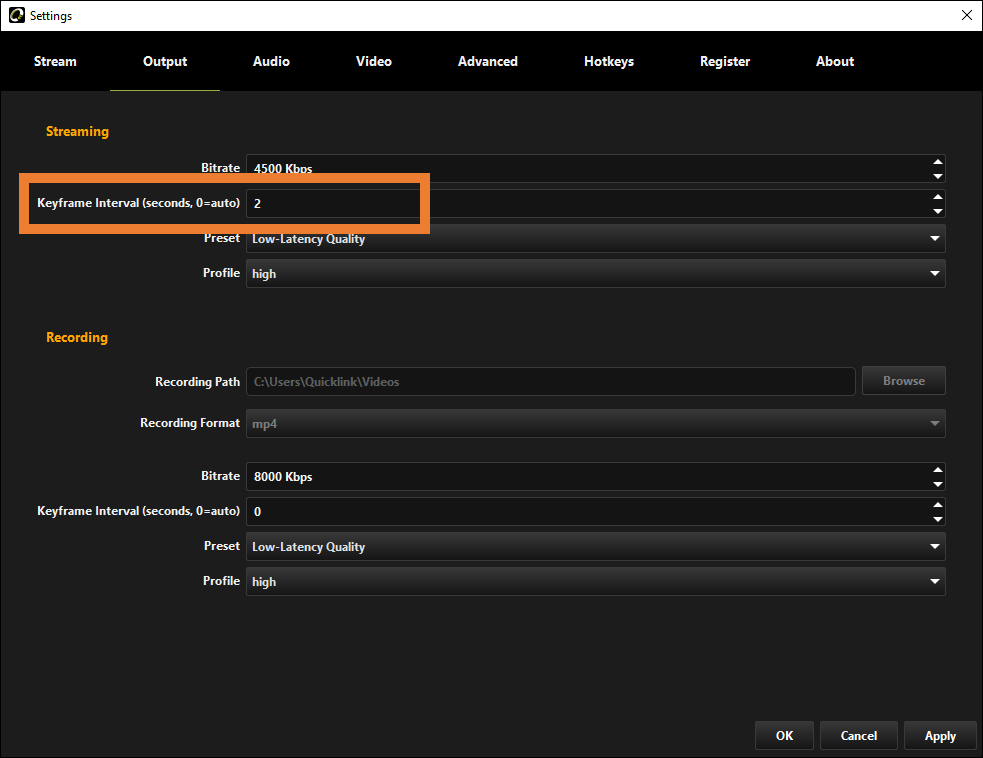
Task: Click the Cancel button
Action: tap(859, 735)
